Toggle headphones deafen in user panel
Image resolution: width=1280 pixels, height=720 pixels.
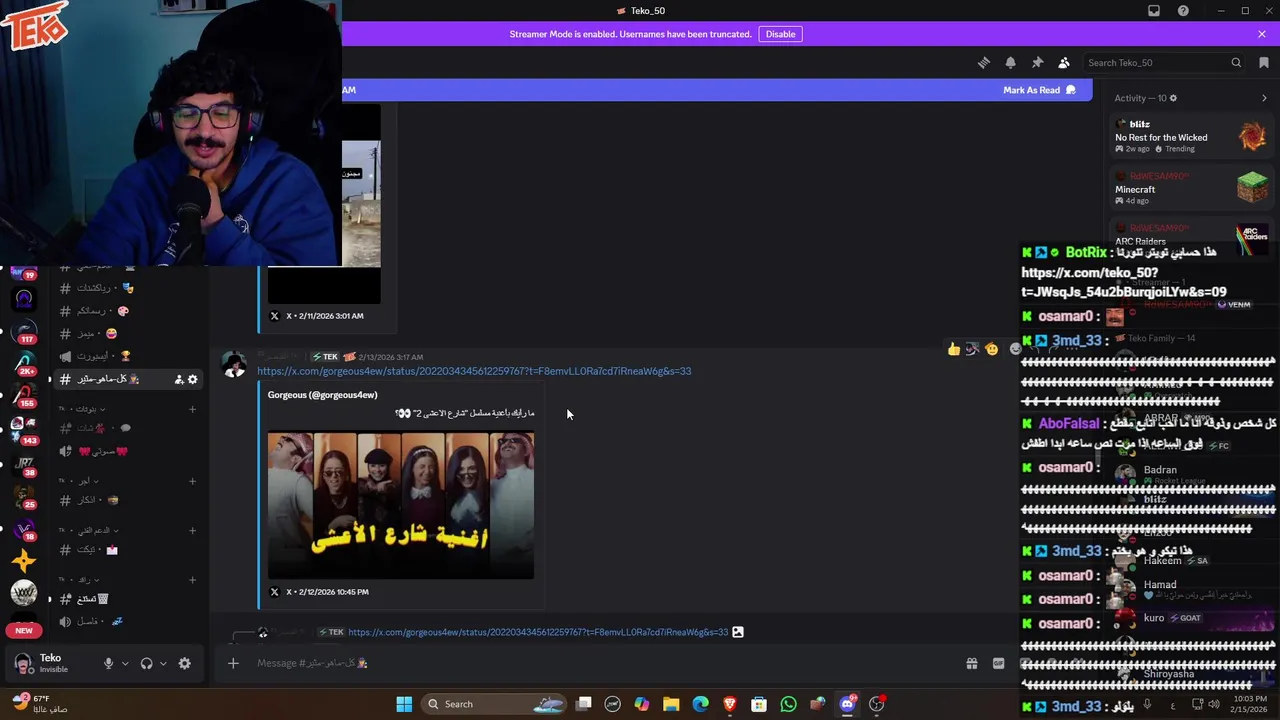coord(146,663)
